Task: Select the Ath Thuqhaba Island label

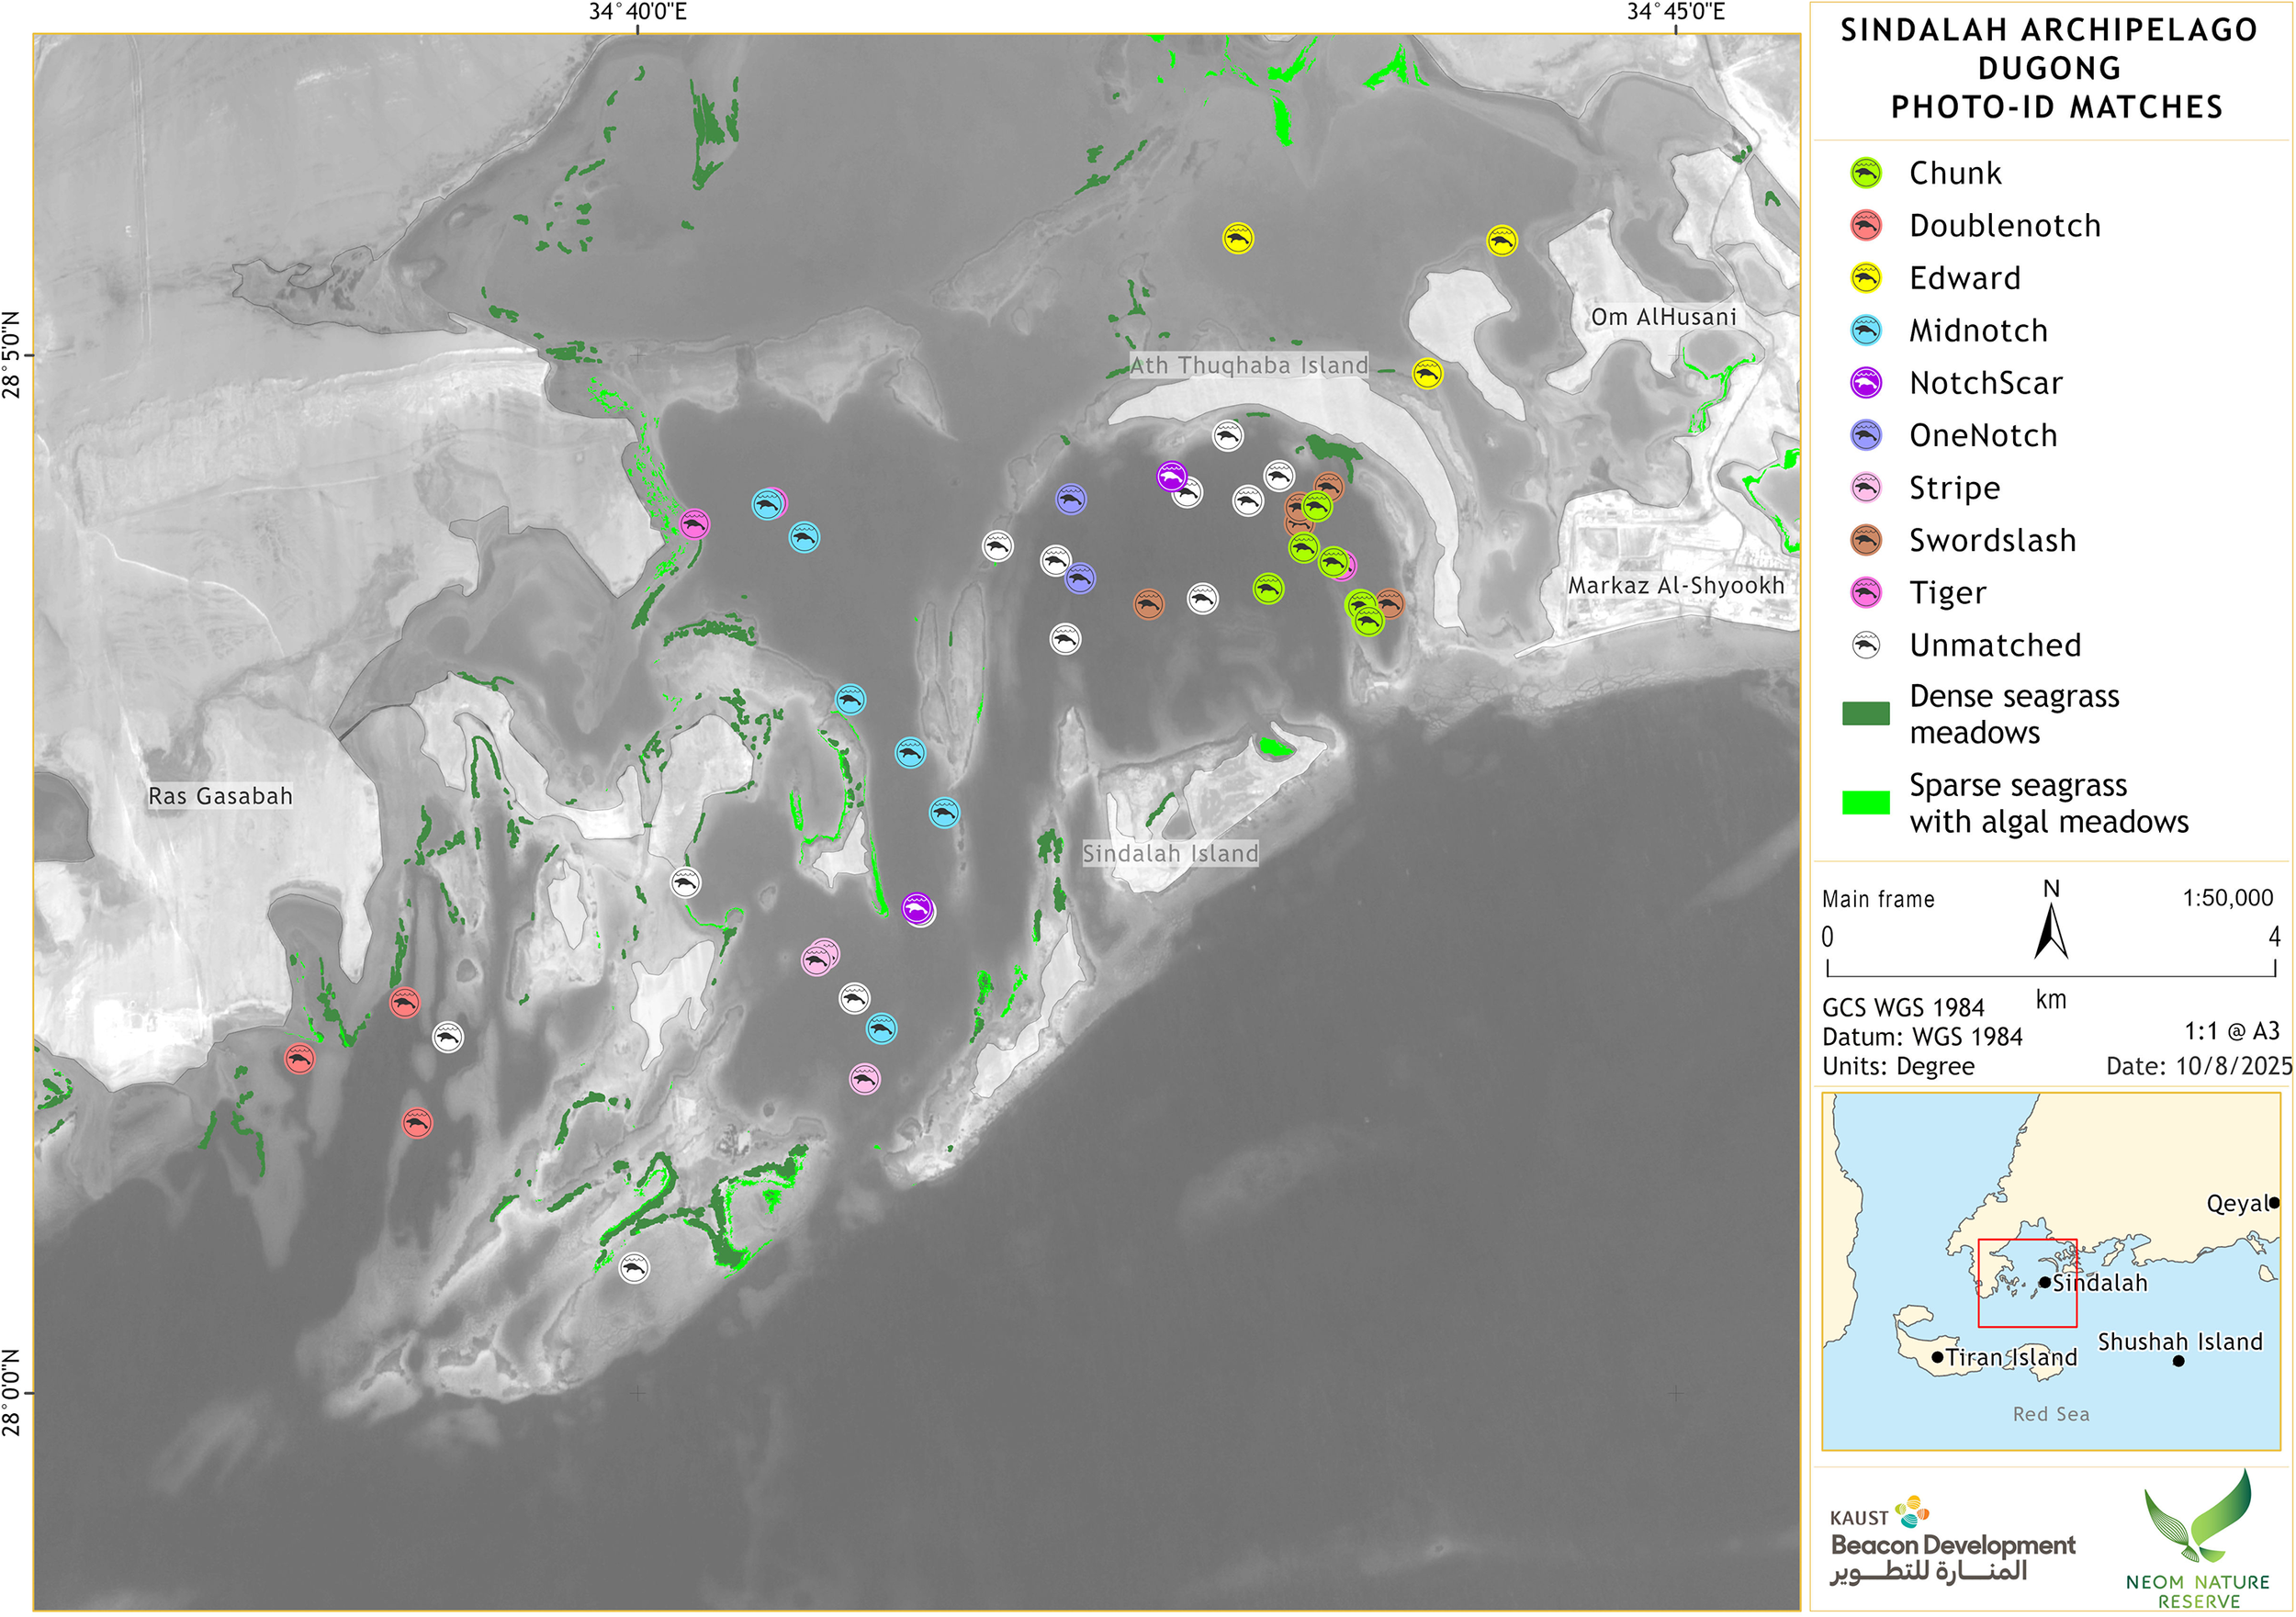Action: pyautogui.click(x=1251, y=366)
